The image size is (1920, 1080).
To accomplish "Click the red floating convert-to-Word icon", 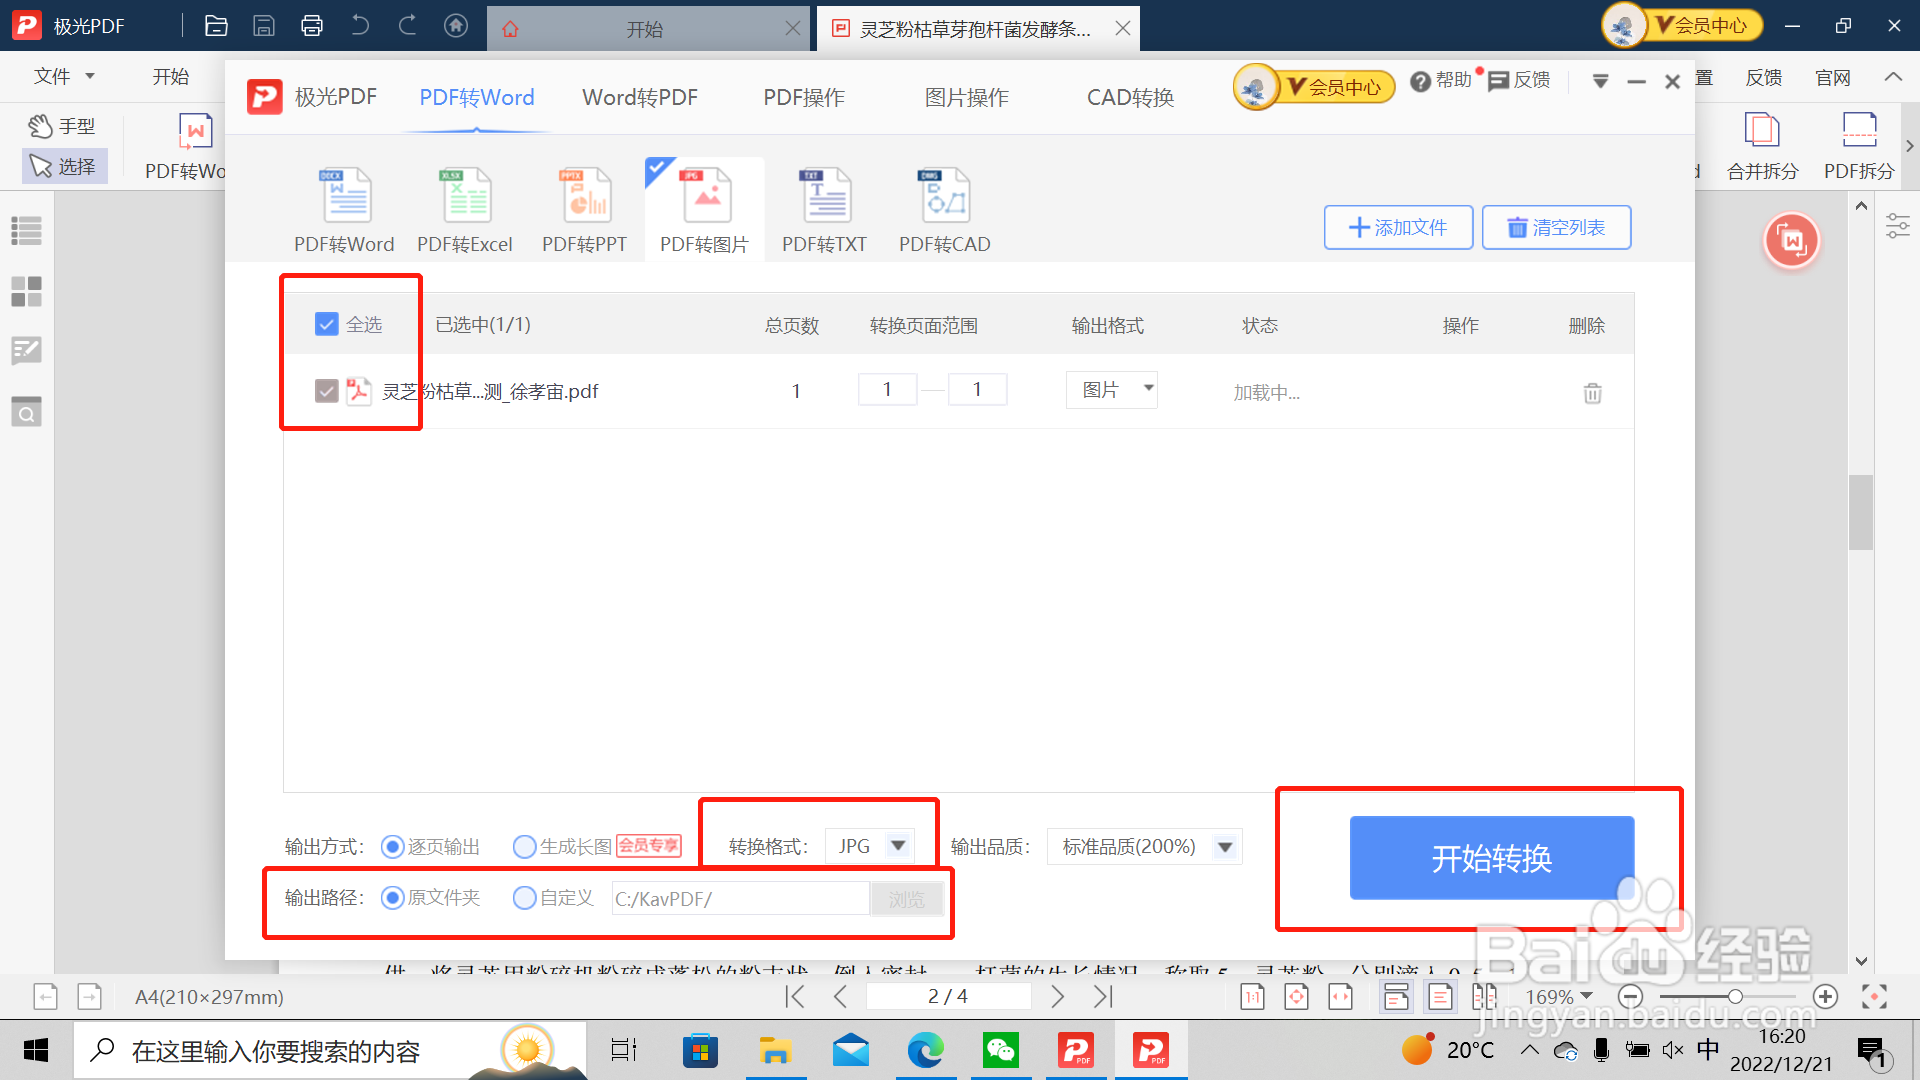I will click(1792, 241).
